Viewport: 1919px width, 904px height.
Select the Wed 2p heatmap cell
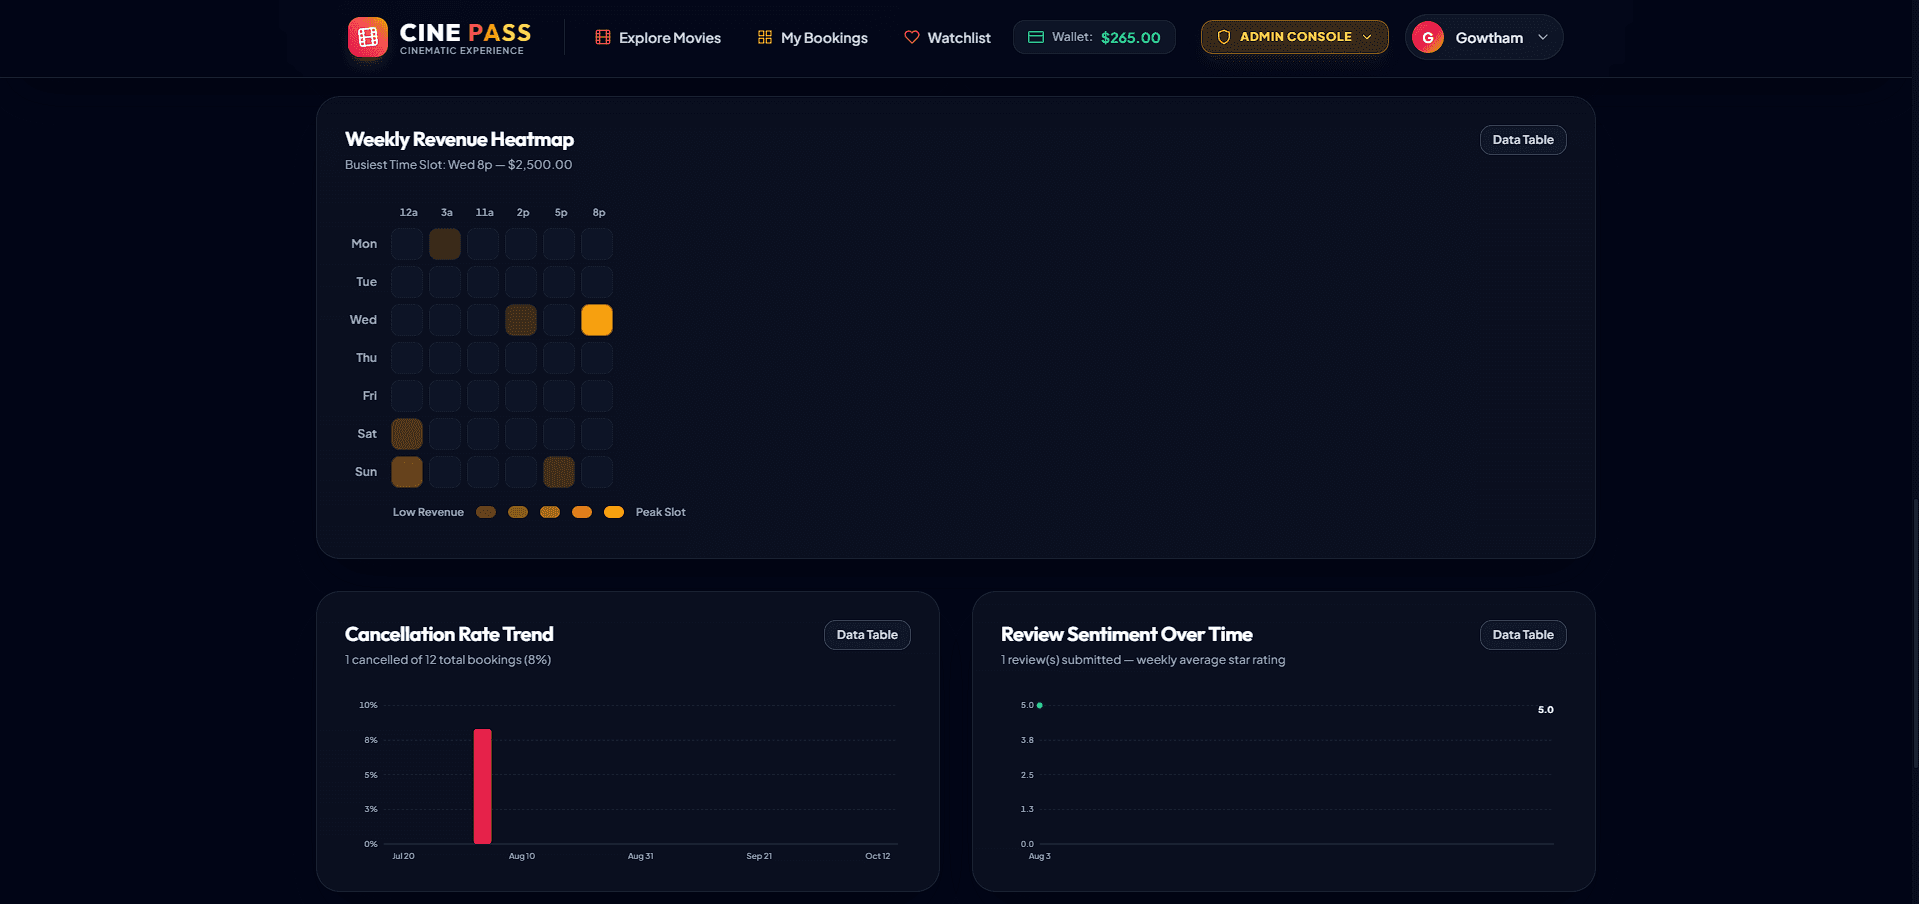coord(521,320)
